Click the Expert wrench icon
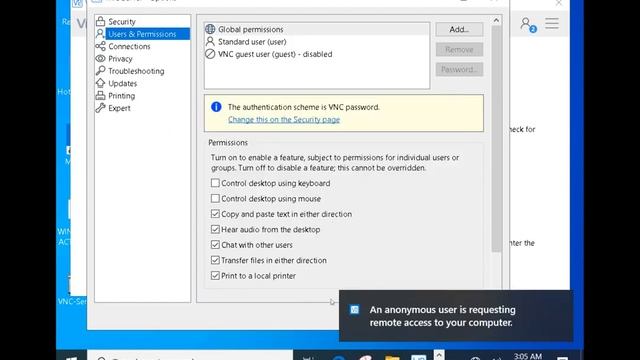Screen dimensions: 640x360 pos(100,108)
